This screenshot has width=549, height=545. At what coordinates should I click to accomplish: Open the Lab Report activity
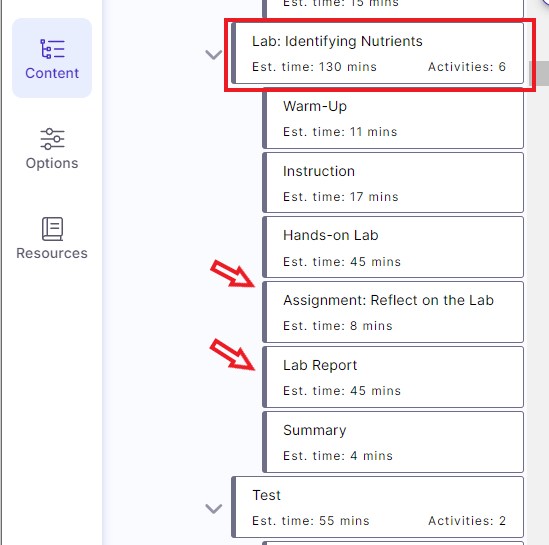coord(393,377)
